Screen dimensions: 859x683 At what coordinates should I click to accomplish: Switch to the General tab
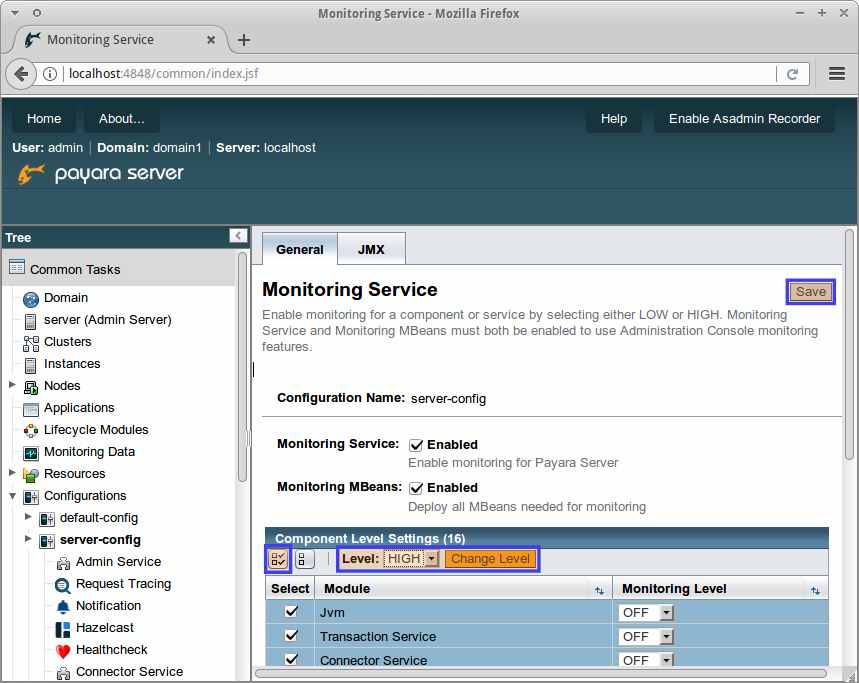tap(300, 249)
